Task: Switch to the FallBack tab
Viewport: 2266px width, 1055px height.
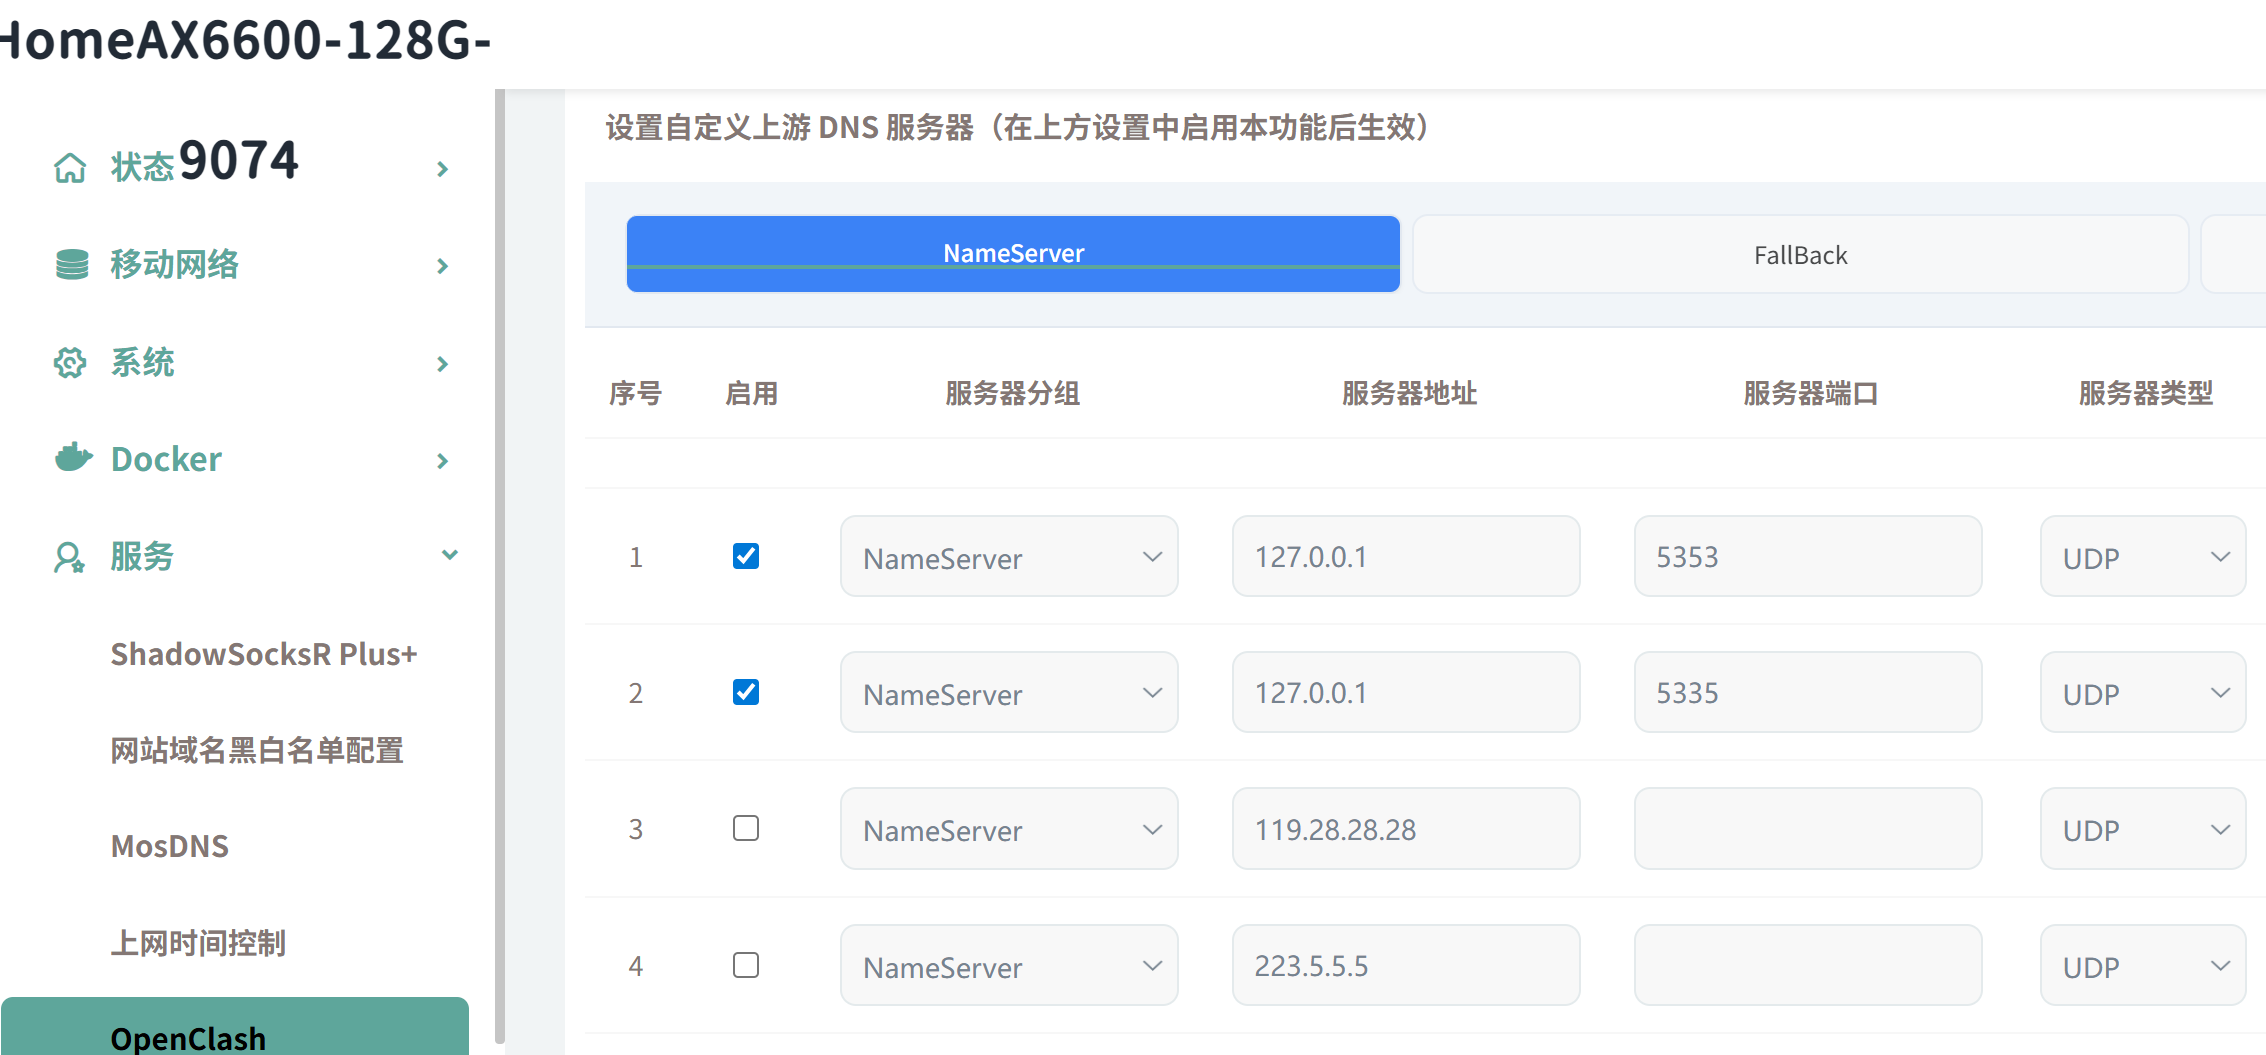Action: pyautogui.click(x=1800, y=255)
